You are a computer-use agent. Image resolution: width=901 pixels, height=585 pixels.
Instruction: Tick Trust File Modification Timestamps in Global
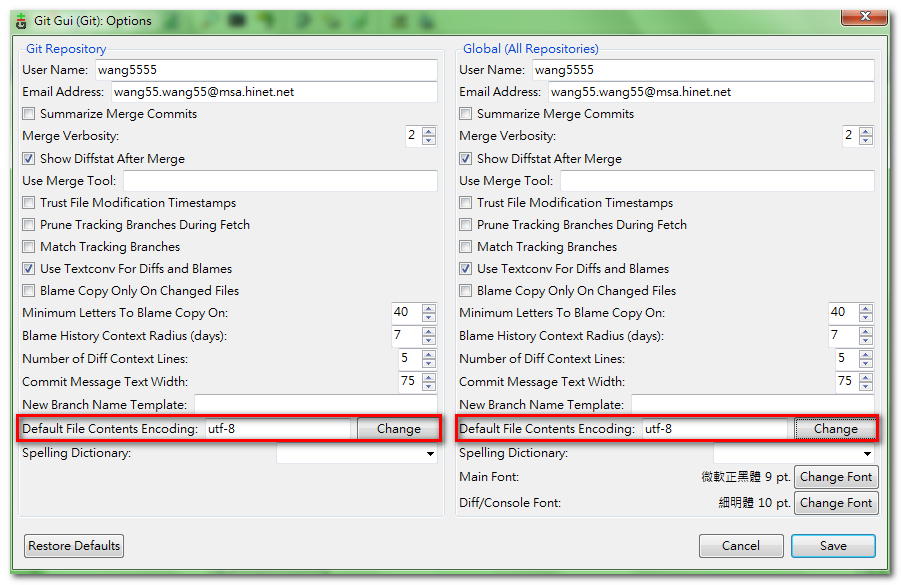click(x=466, y=203)
